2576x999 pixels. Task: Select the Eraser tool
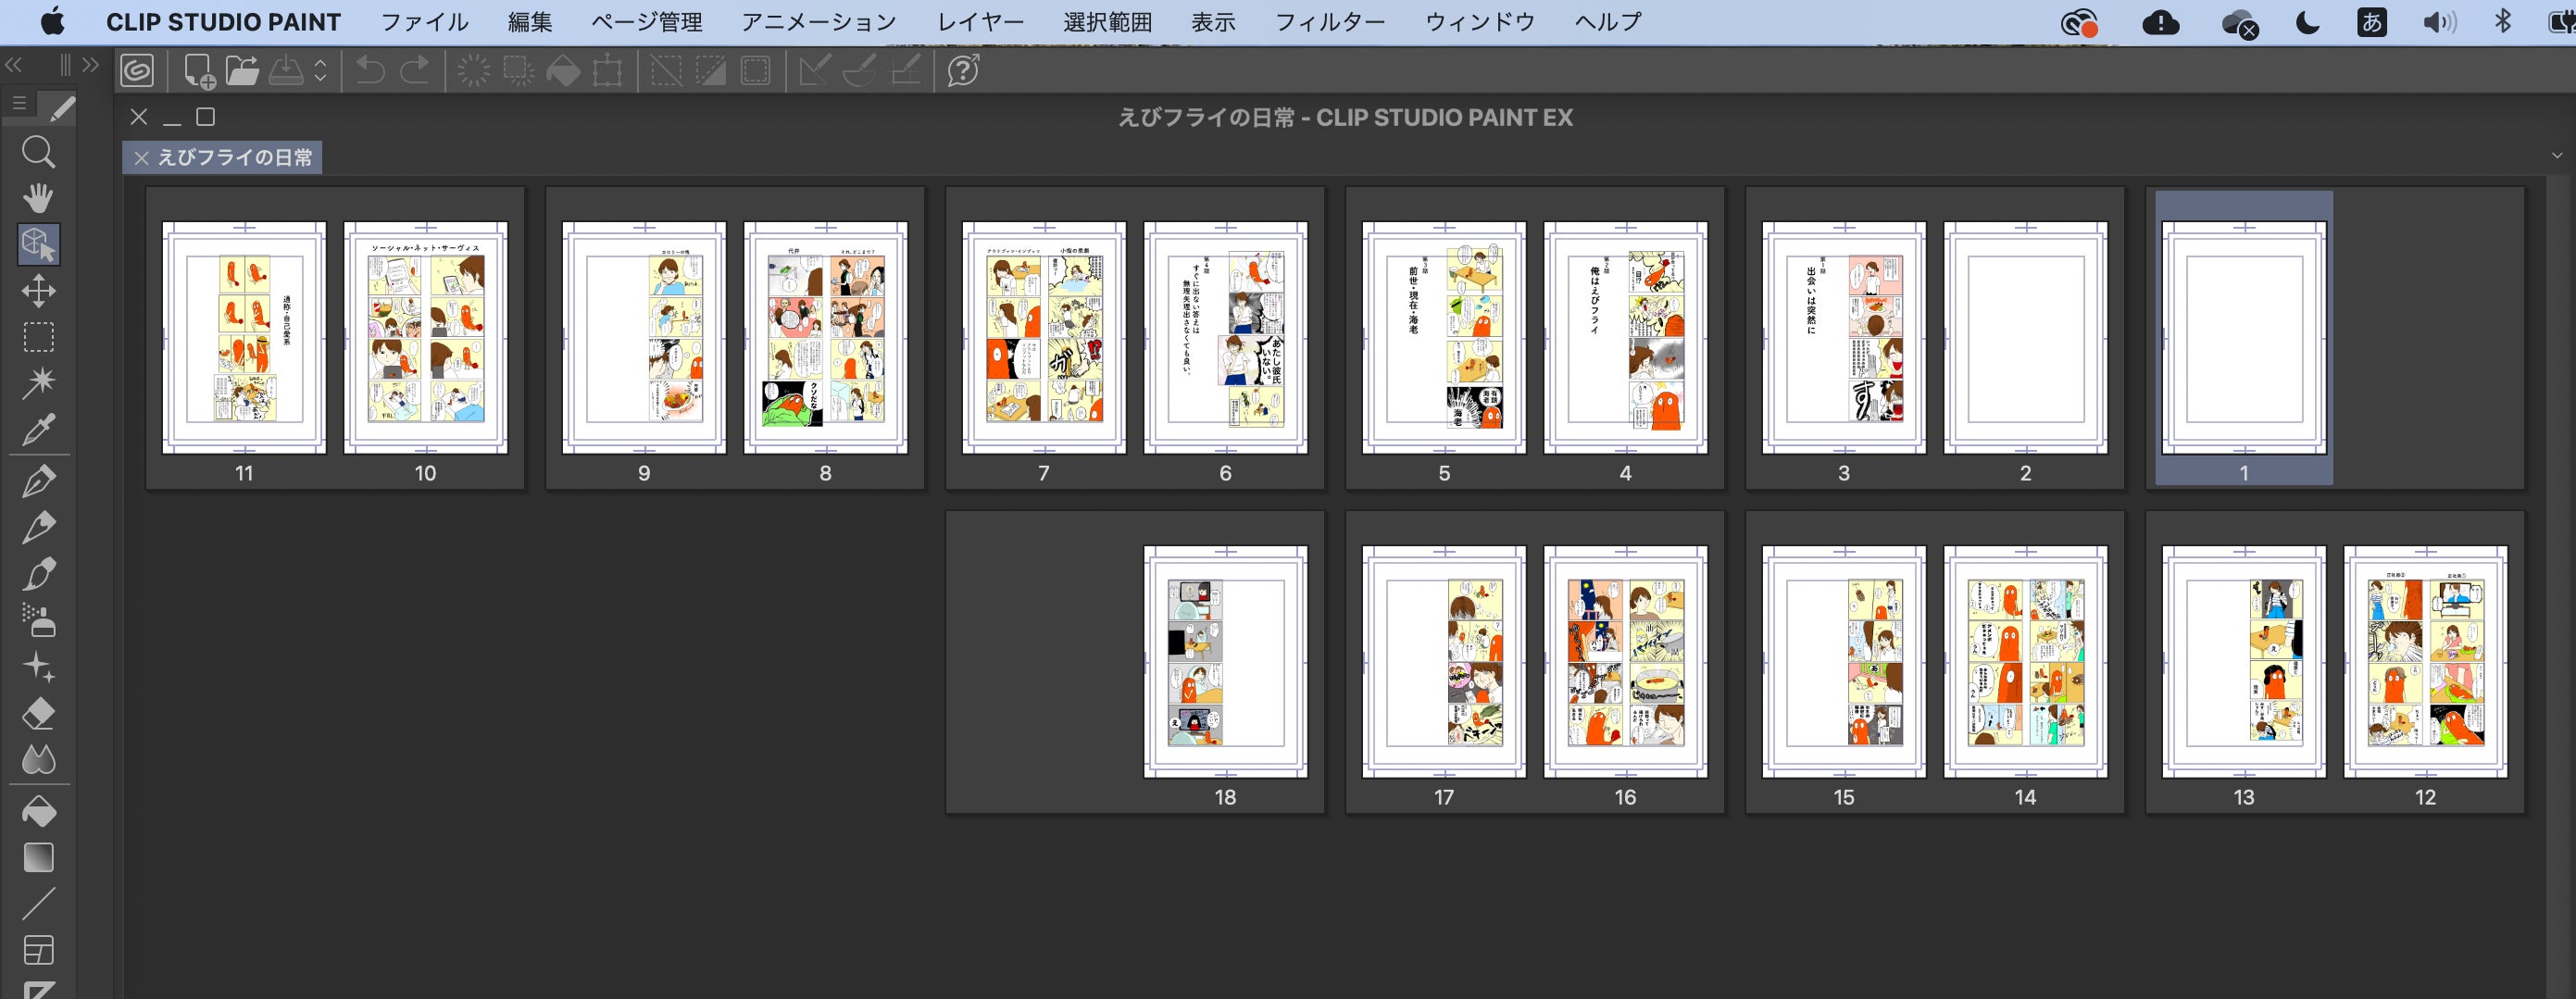point(38,714)
